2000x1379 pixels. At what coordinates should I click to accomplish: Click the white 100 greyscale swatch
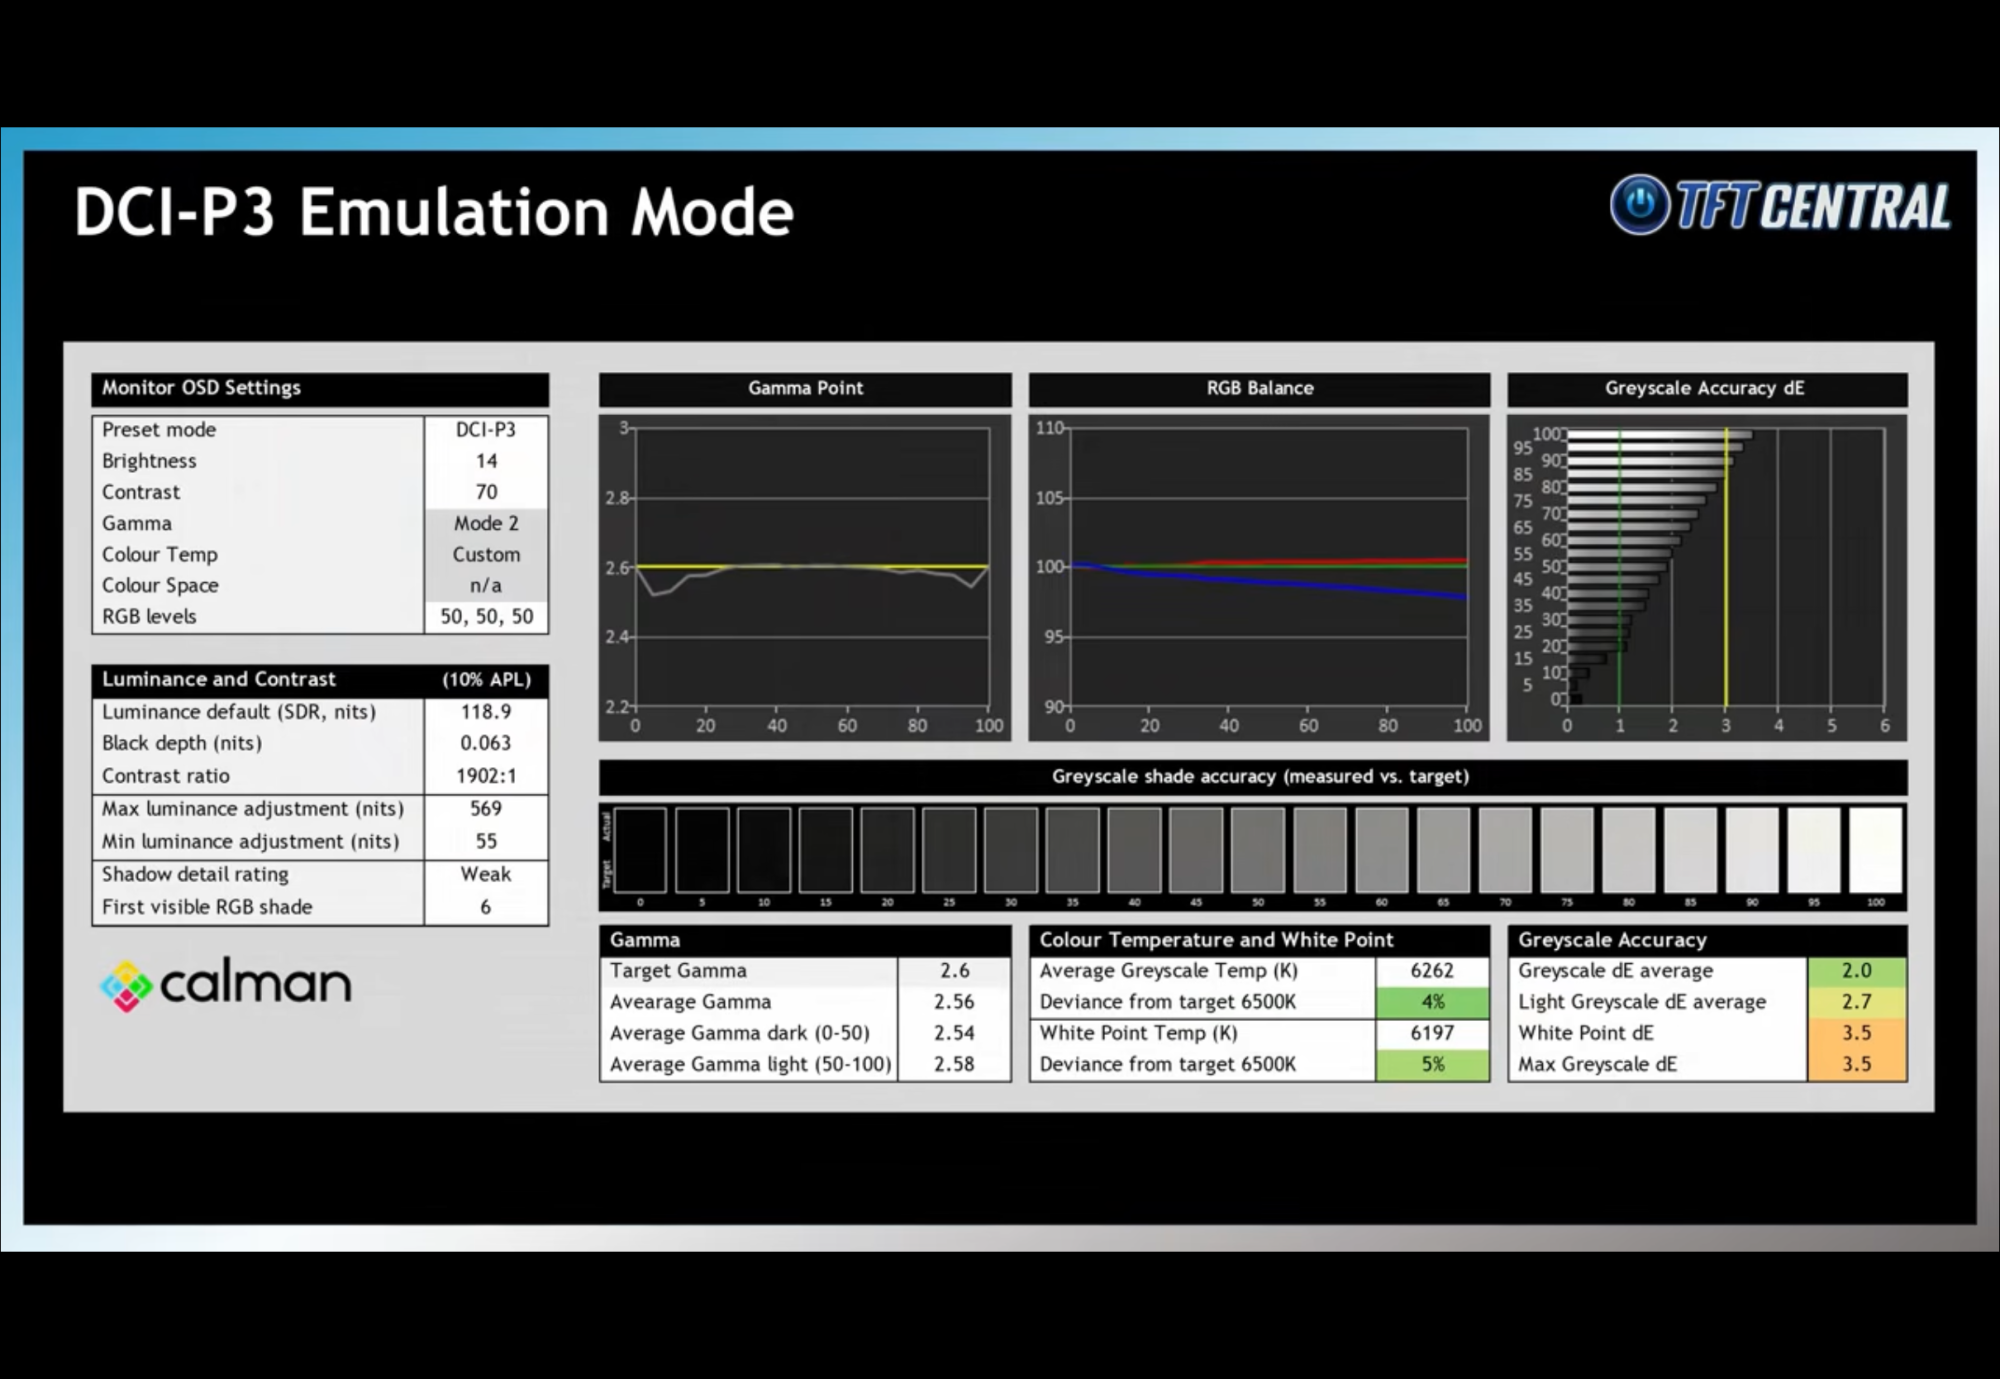[x=1875, y=849]
